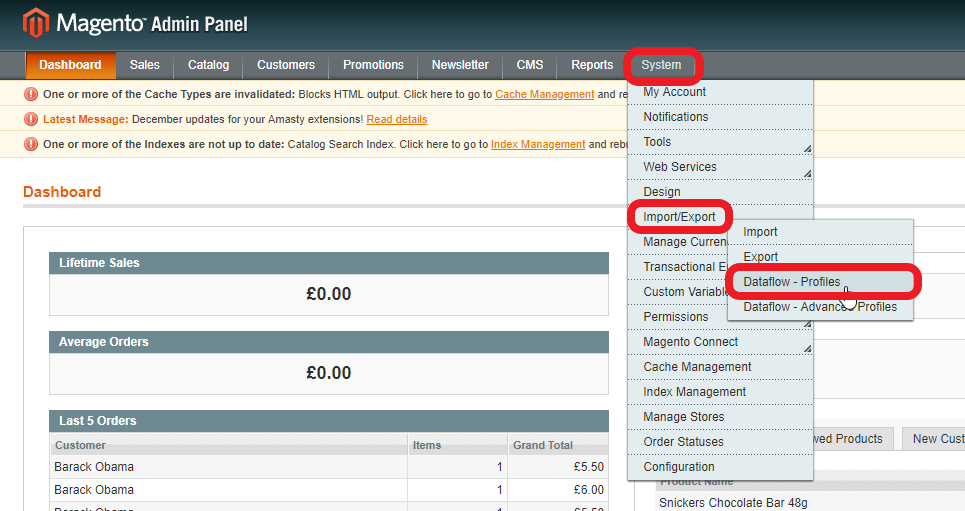This screenshot has height=511, width=965.
Task: Click the Barack Obama £5.50 order row
Action: [329, 467]
